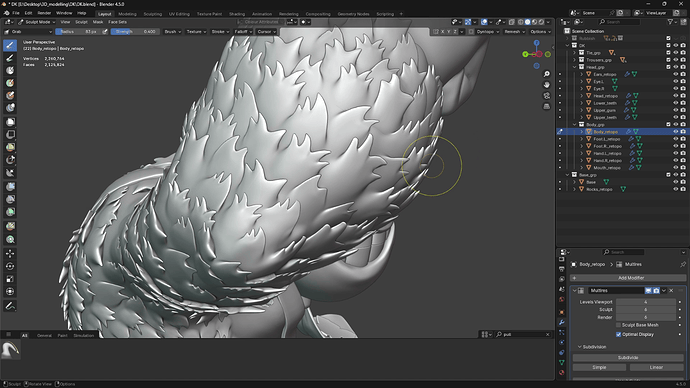The image size is (690, 388).
Task: Open the Render menu
Action: pos(44,13)
